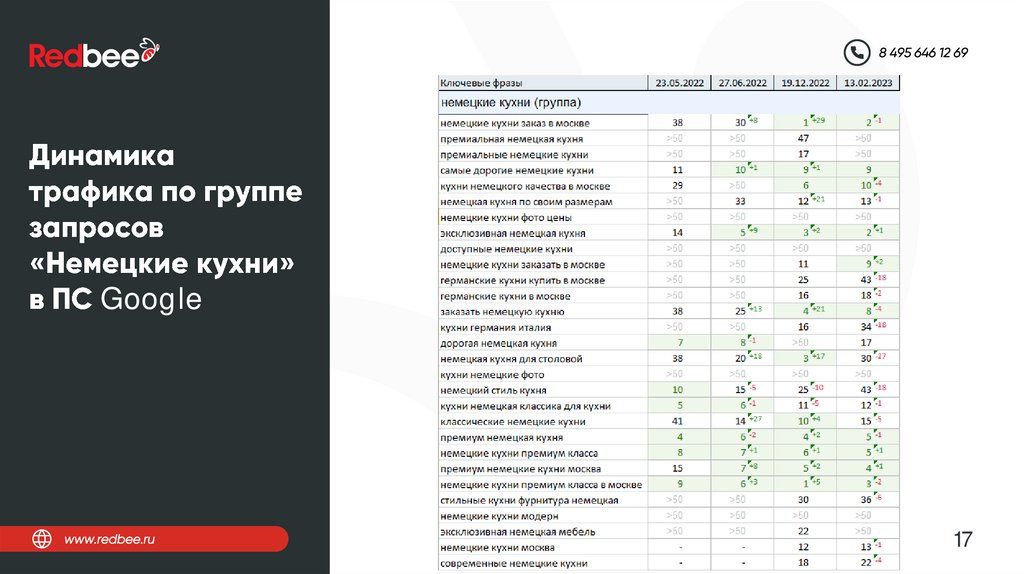Click value 33 in 'по своим размерам' row
Viewport: 1024px width, 574px height.
[x=741, y=201]
